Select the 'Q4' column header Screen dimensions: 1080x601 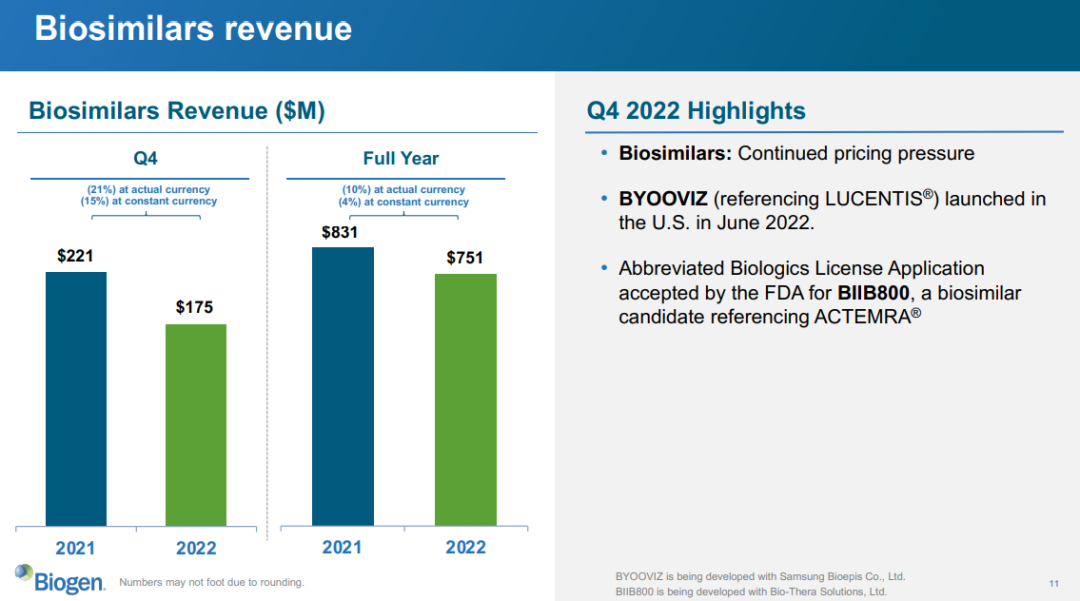(145, 158)
